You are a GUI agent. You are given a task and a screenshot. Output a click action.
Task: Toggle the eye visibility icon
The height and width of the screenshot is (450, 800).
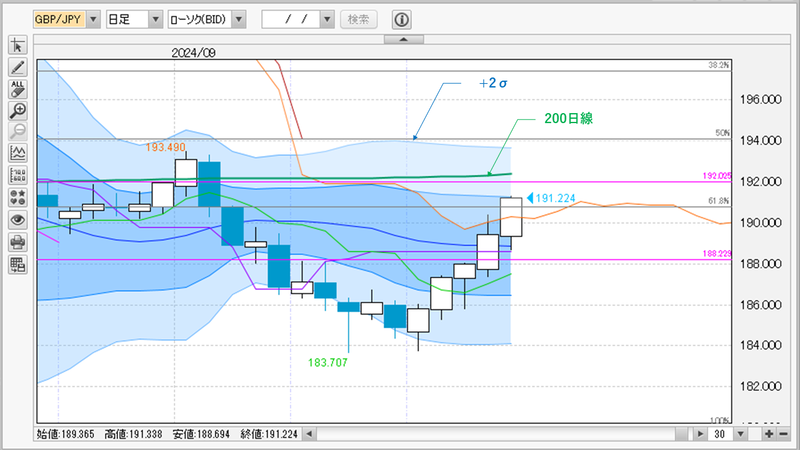[x=17, y=220]
